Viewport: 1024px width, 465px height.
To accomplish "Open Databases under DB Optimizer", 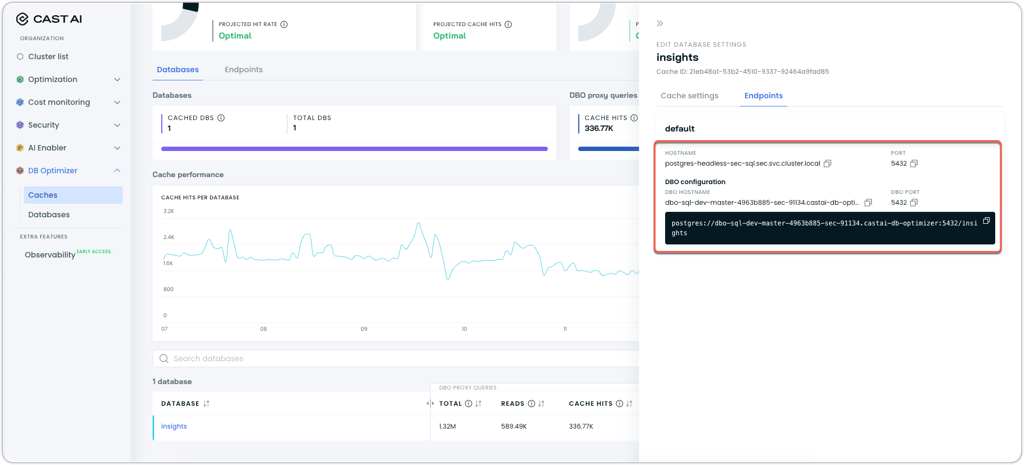I will pyautogui.click(x=49, y=214).
